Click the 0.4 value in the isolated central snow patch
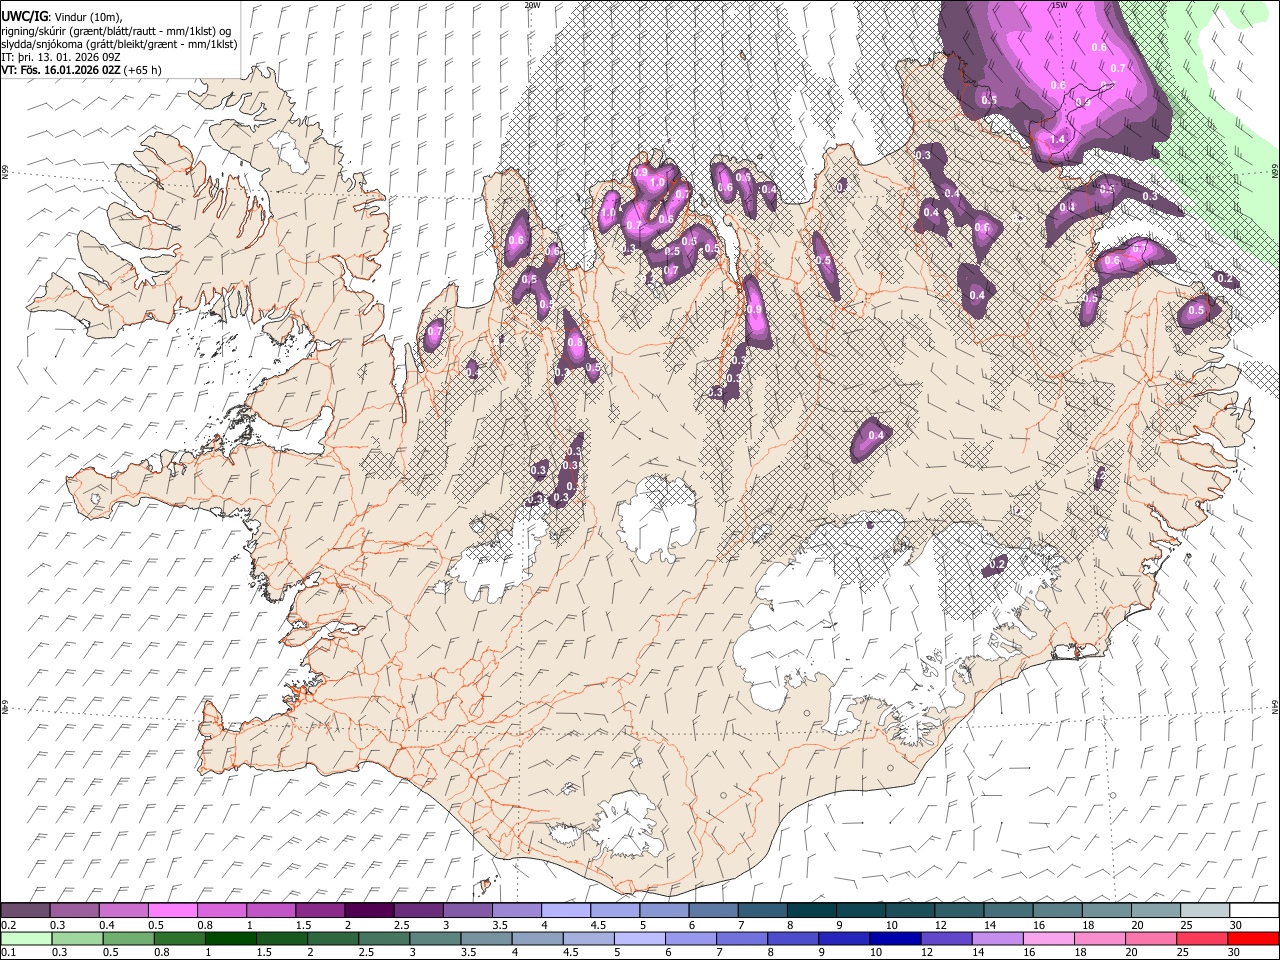The height and width of the screenshot is (960, 1280). [876, 436]
